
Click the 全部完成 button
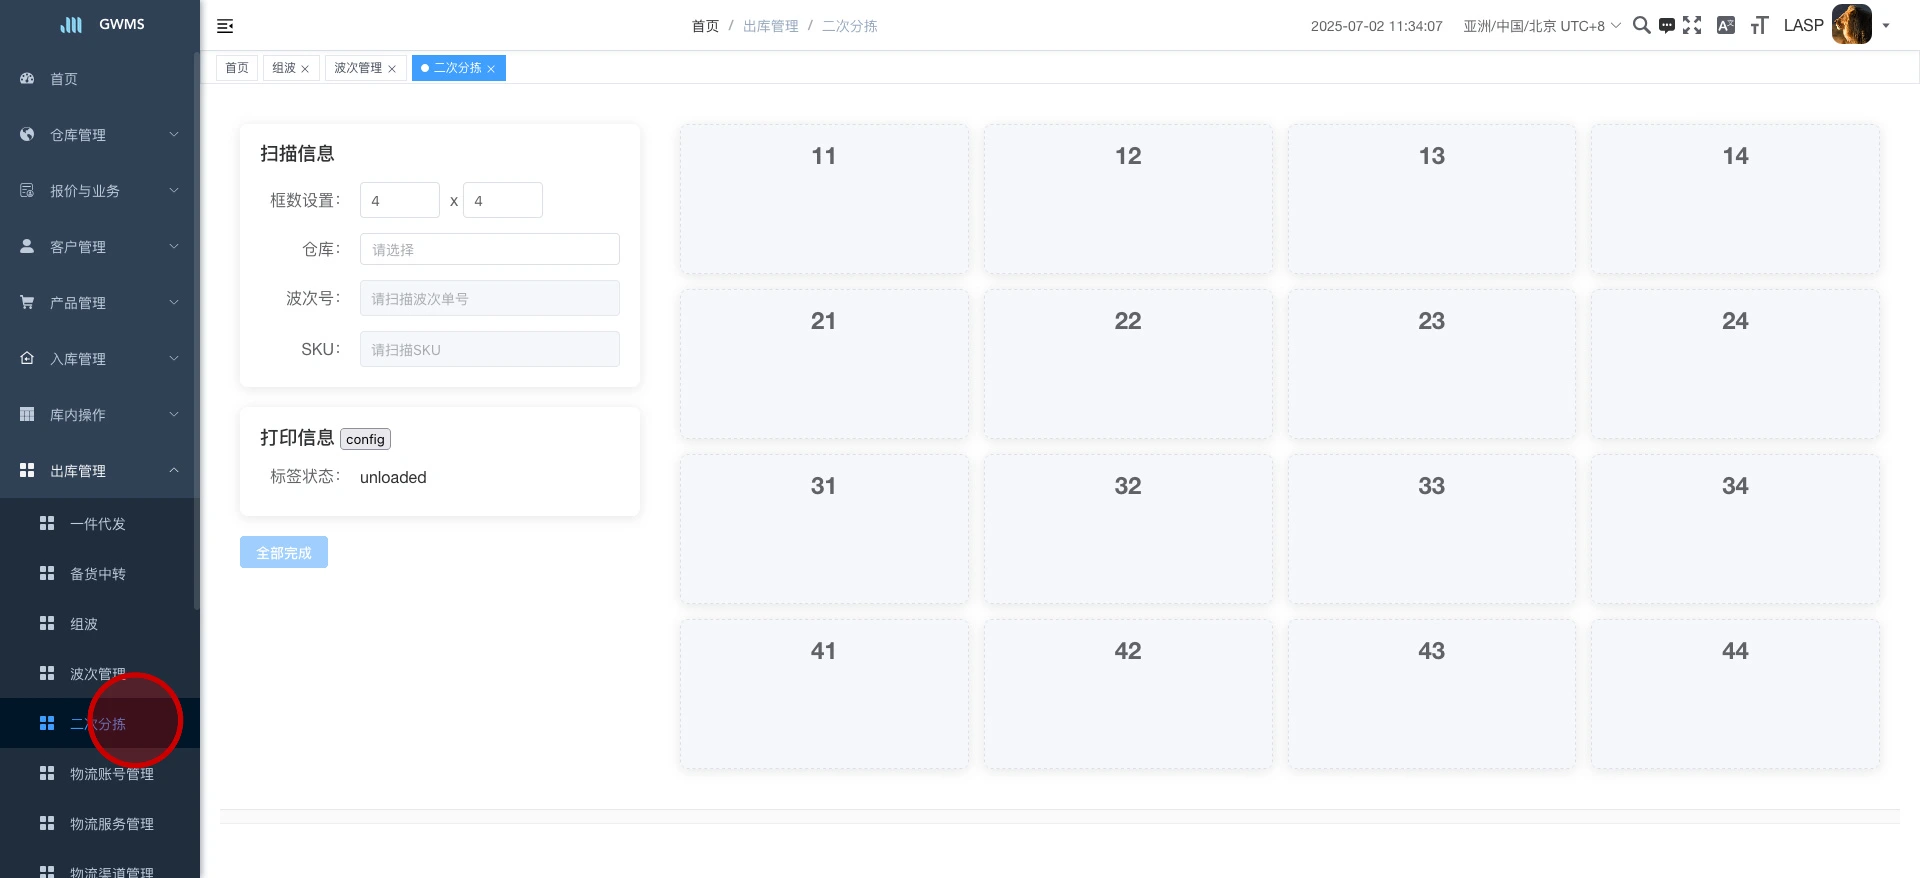click(x=284, y=553)
